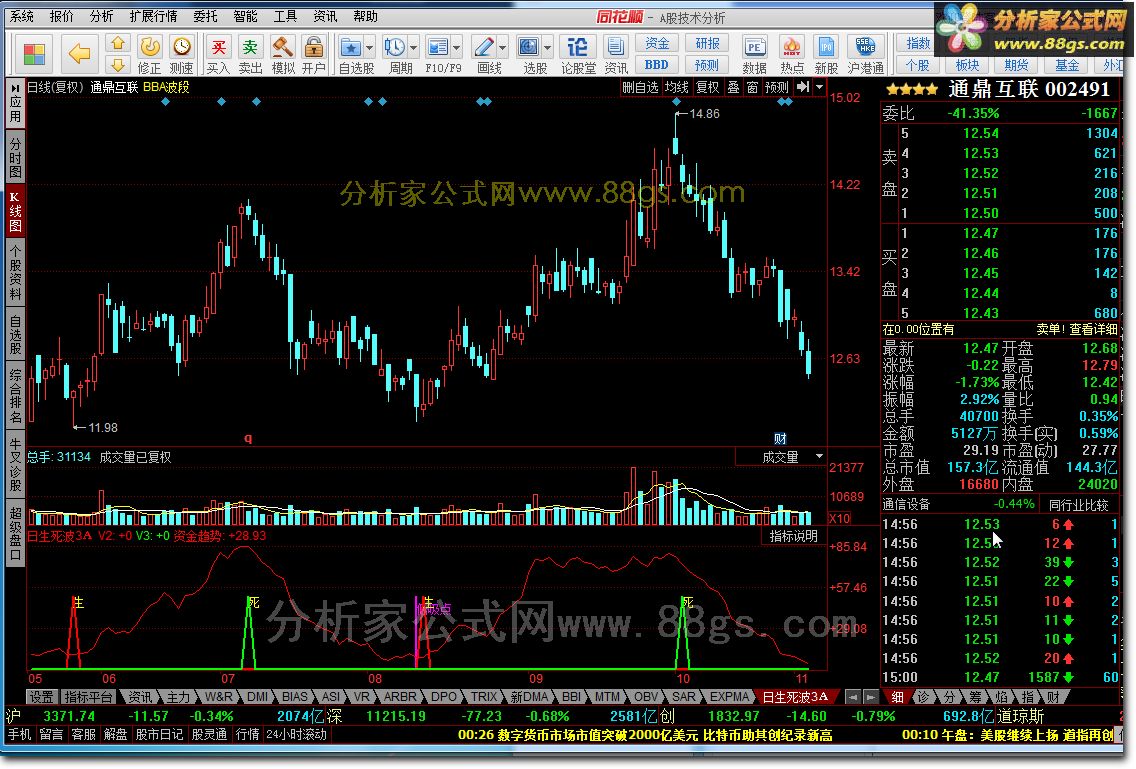
Task: Expand the 自选股 dropdown arrow
Action: tap(369, 49)
